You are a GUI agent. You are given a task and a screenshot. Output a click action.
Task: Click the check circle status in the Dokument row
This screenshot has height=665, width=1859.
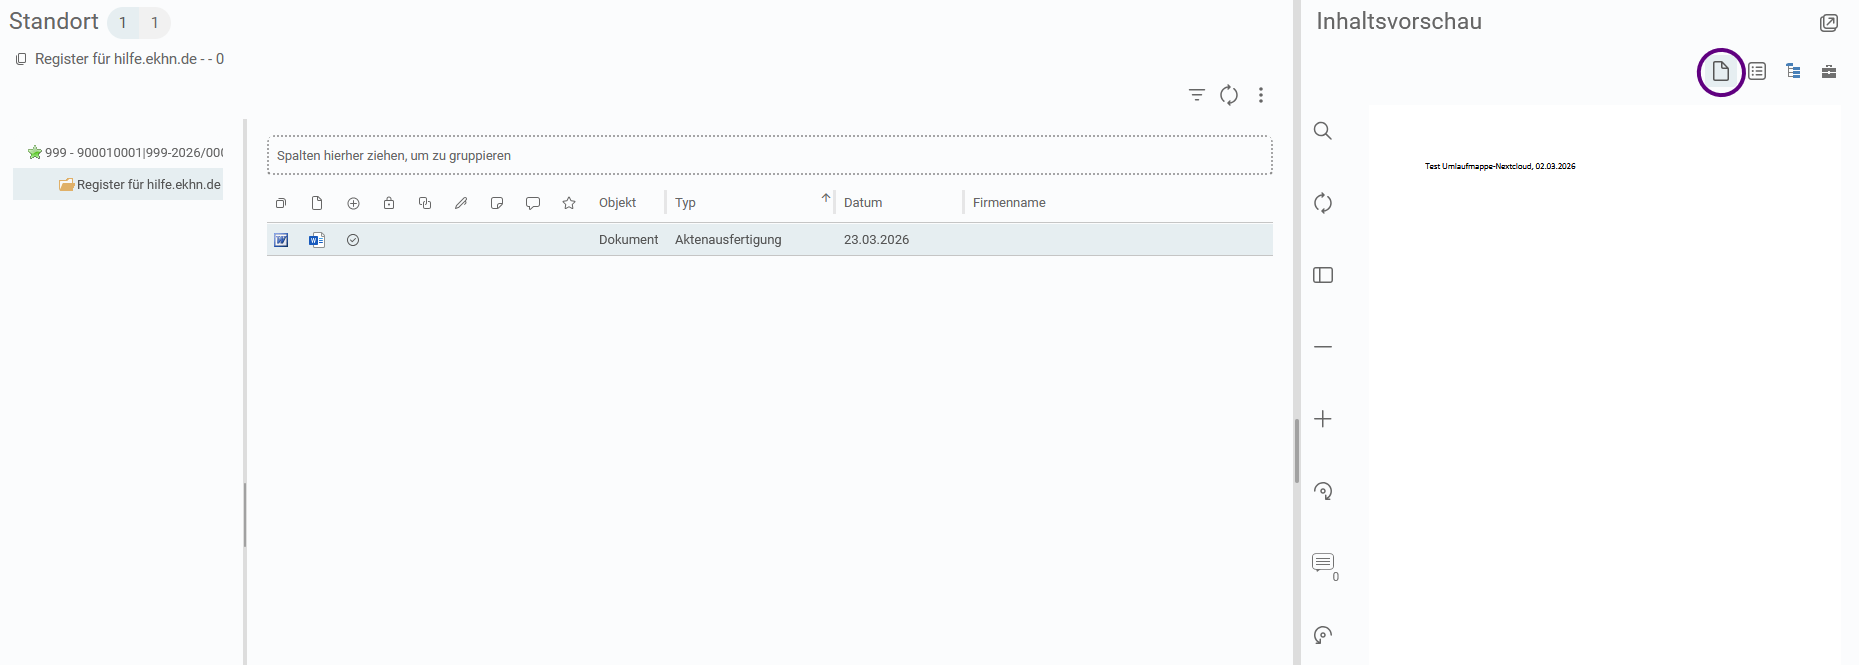pyautogui.click(x=353, y=240)
